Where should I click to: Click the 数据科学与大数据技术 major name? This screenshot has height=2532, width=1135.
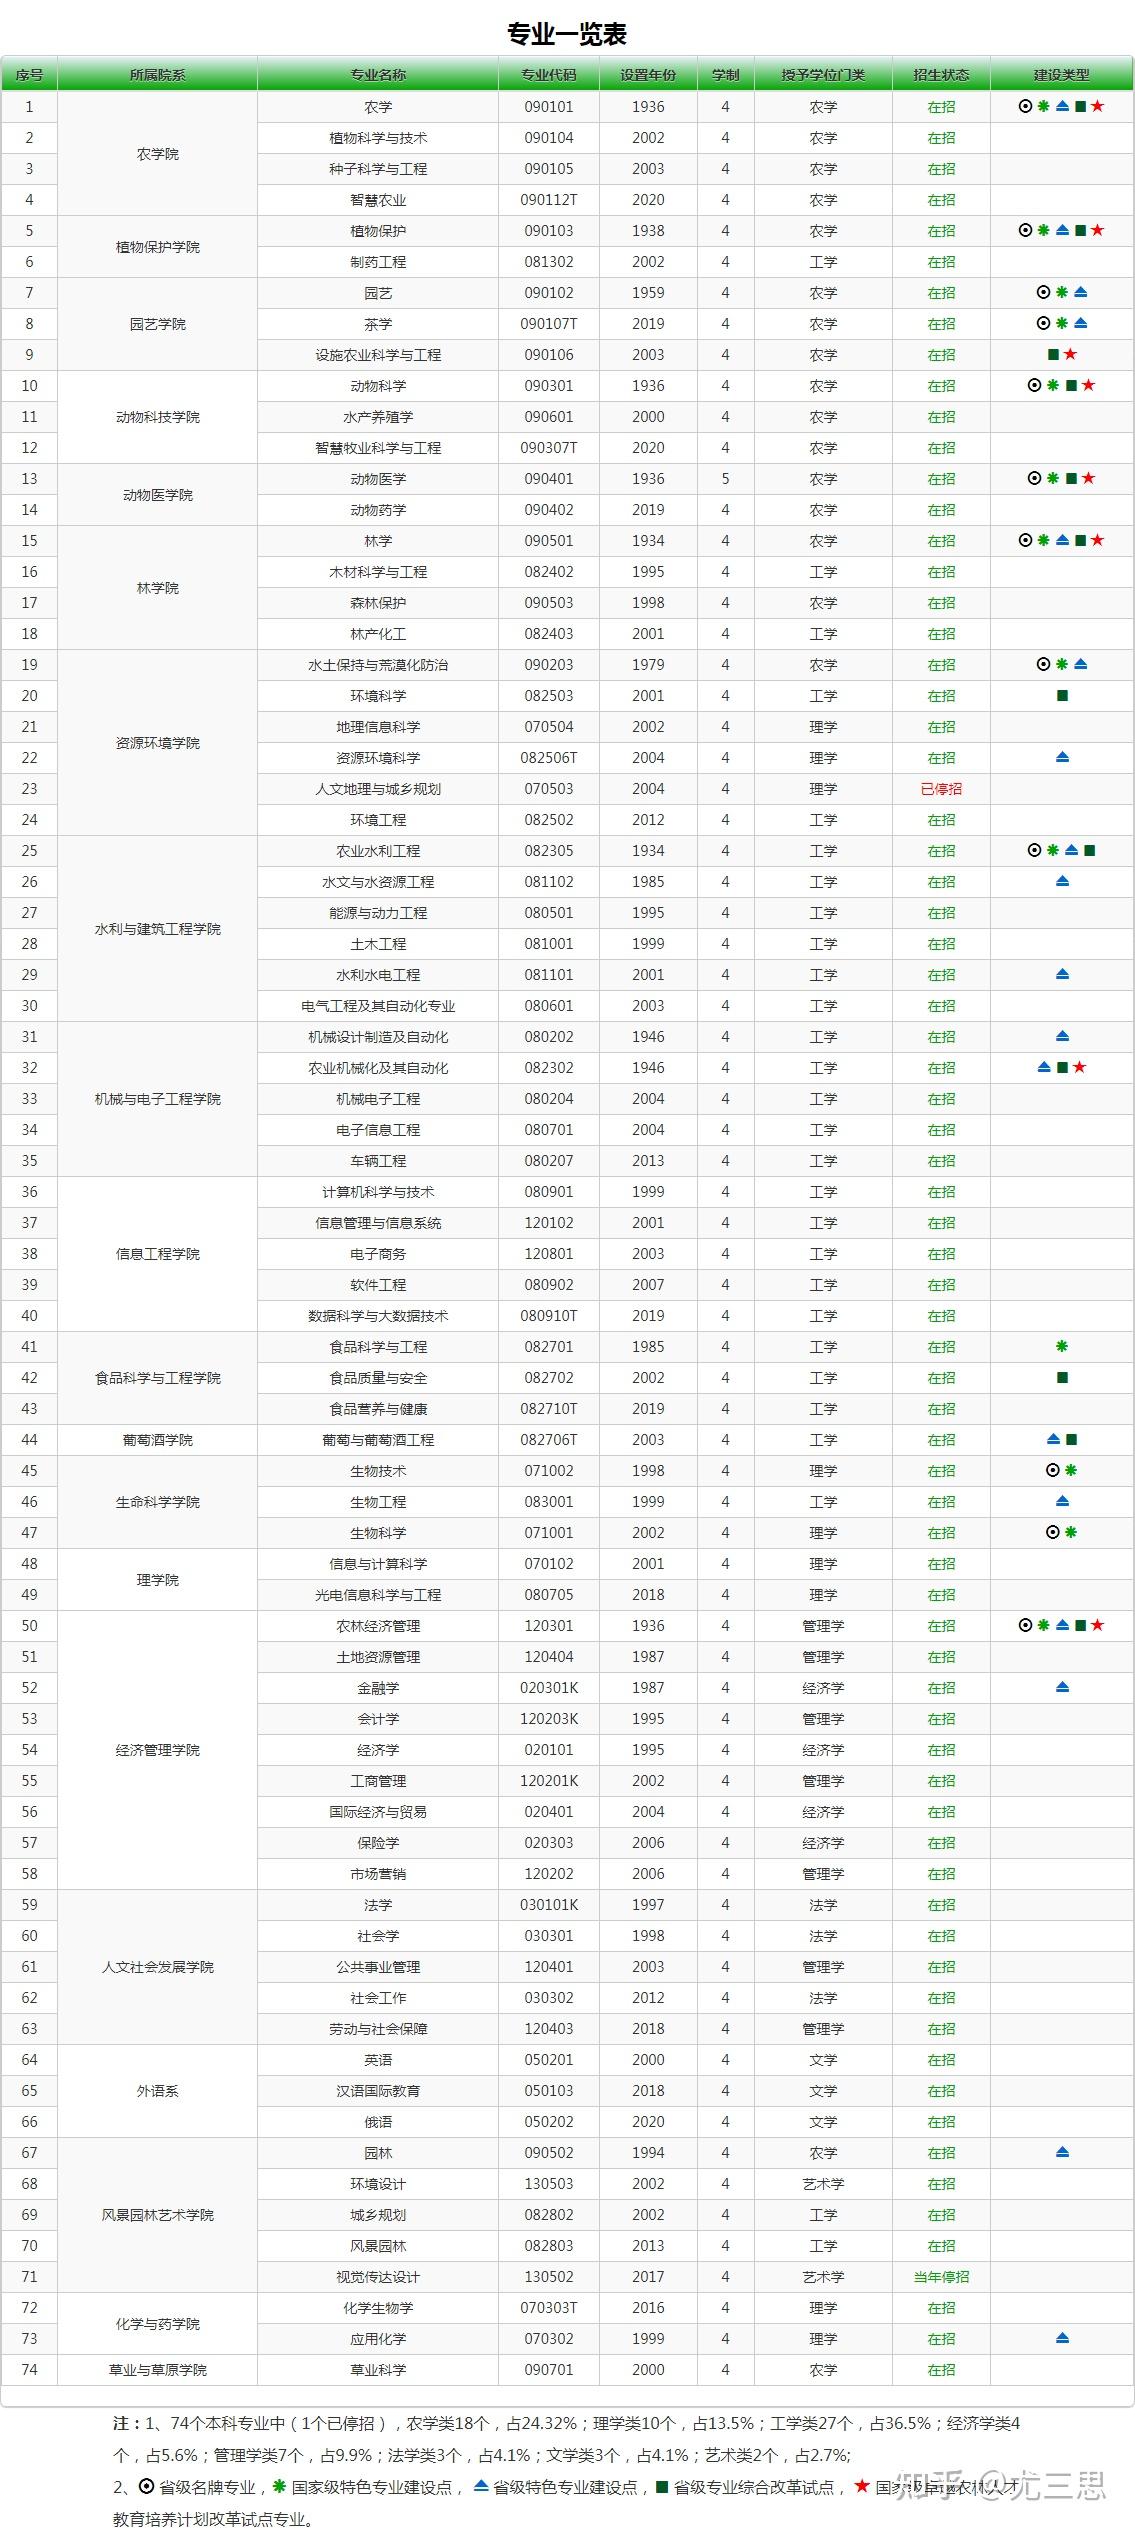point(378,1316)
